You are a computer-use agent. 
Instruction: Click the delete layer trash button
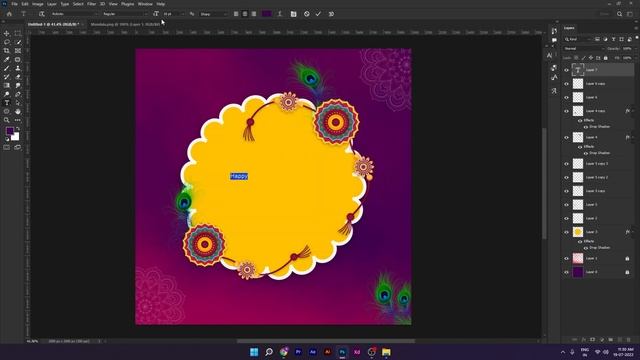[629, 340]
